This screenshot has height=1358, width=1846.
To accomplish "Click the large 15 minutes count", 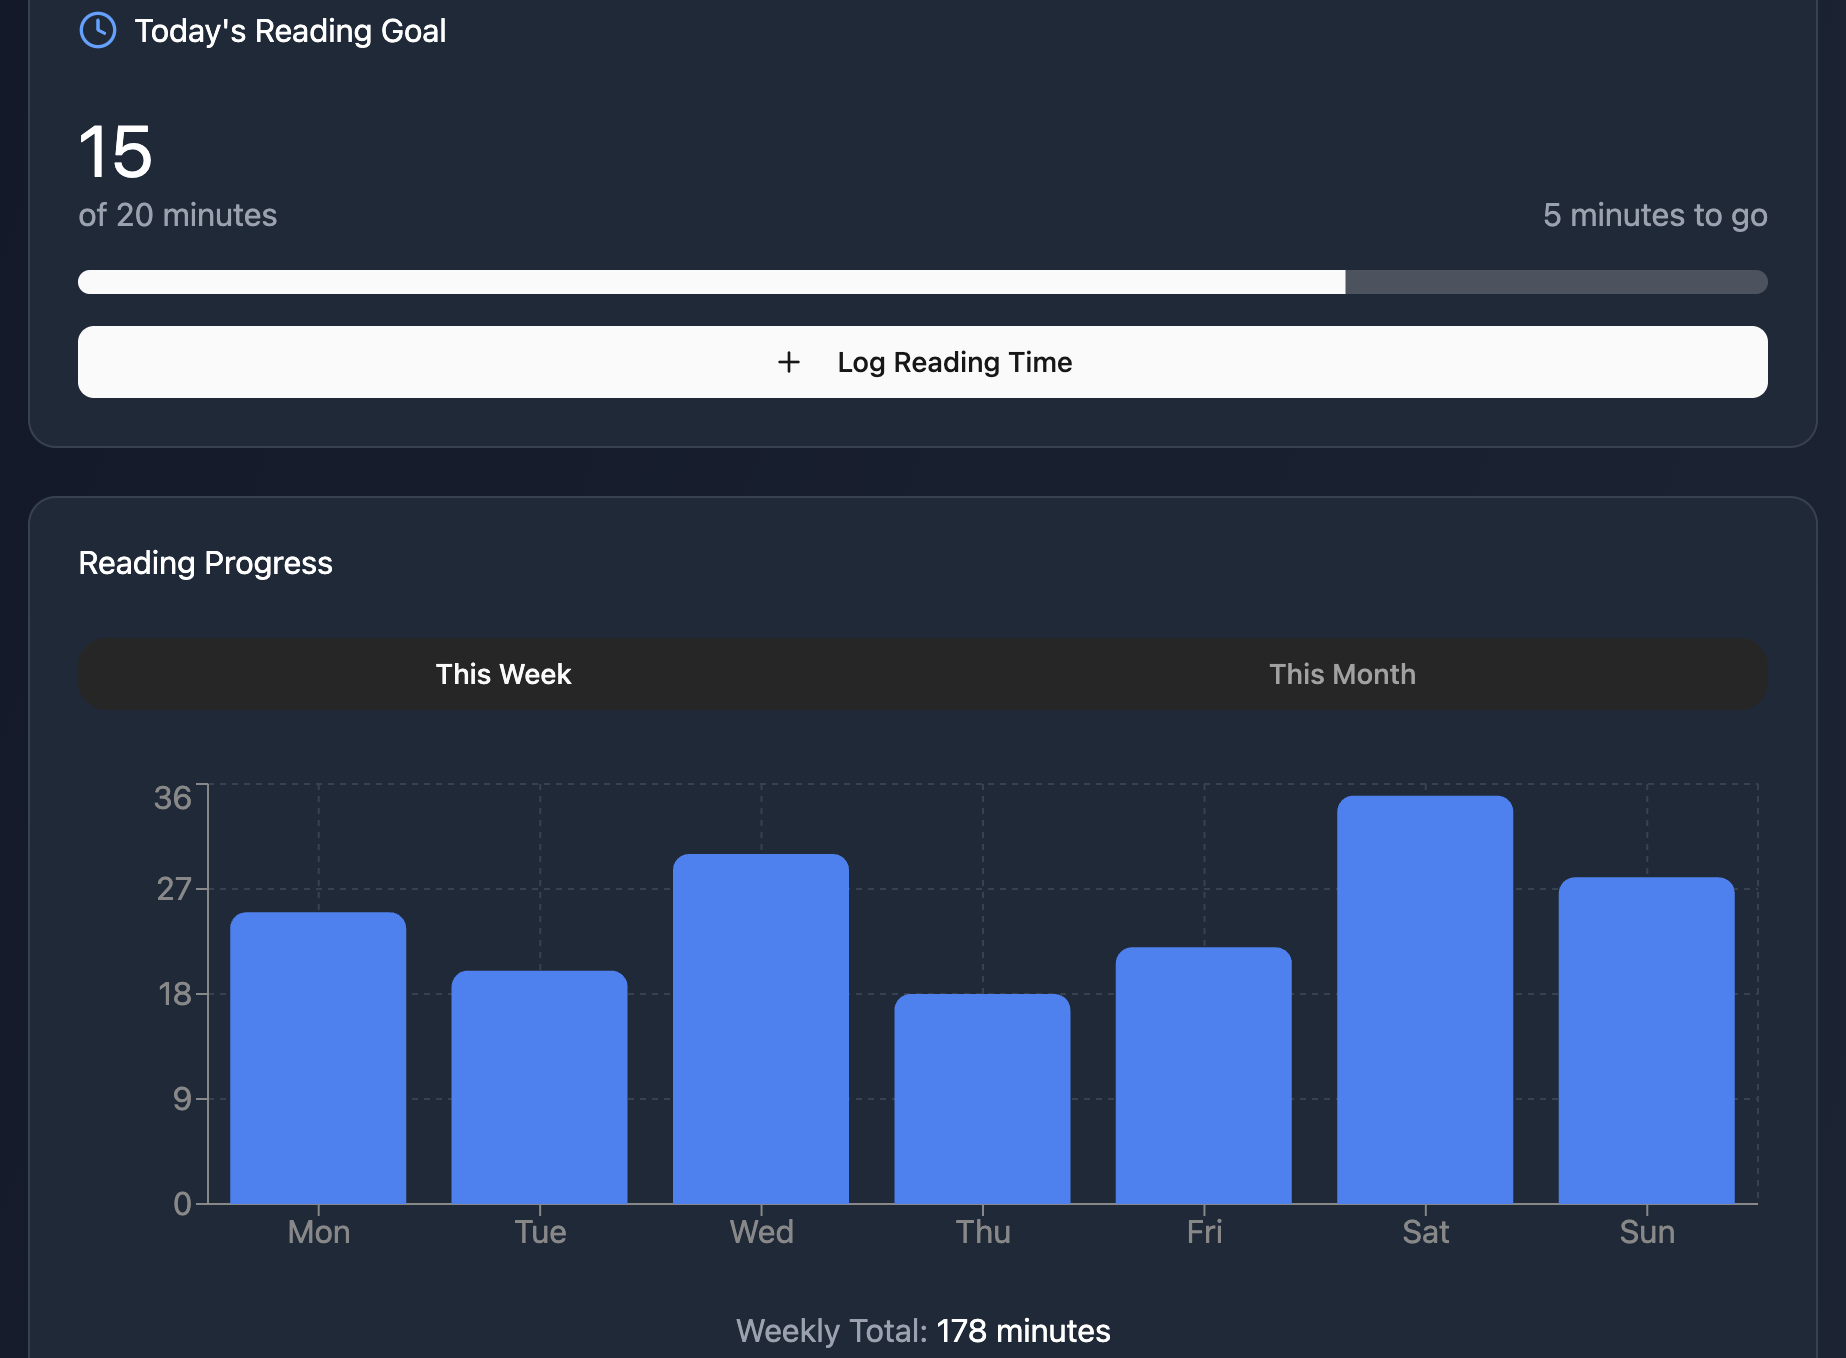I will pos(116,153).
